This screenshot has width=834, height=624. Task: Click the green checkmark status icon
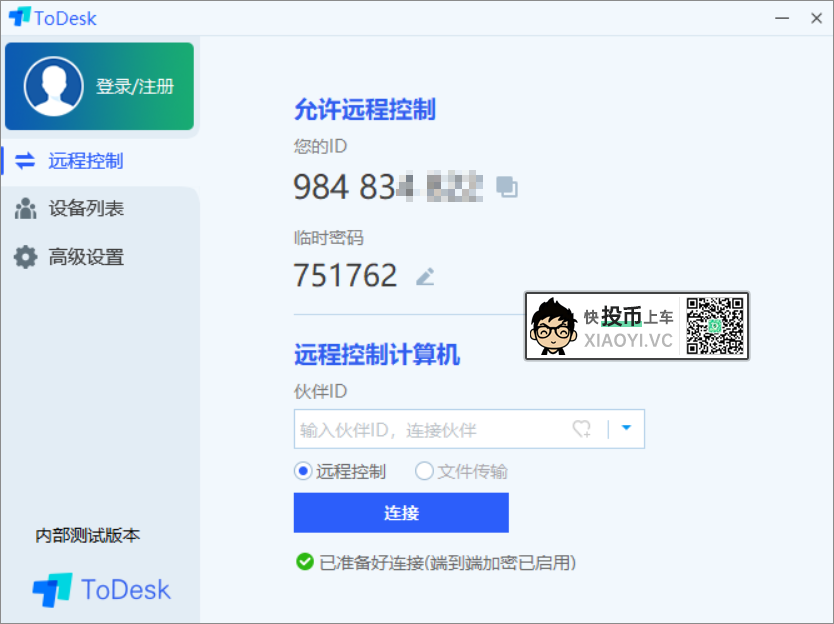(304, 563)
